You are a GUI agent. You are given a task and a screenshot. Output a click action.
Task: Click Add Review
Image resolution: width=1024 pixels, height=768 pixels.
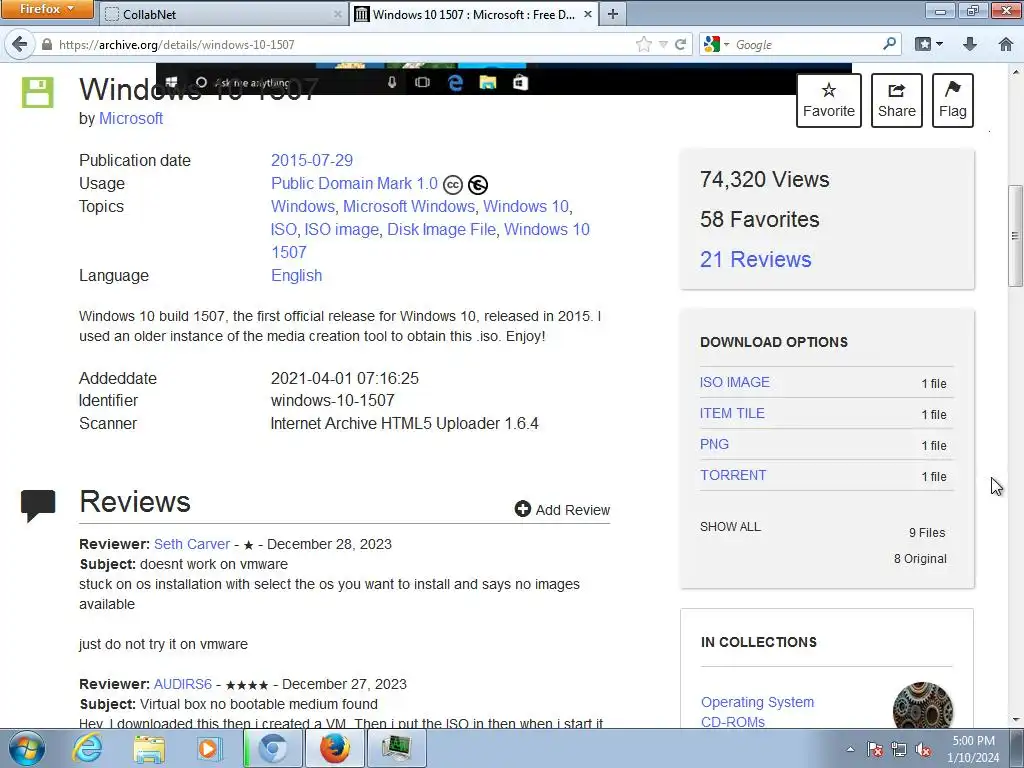point(562,509)
